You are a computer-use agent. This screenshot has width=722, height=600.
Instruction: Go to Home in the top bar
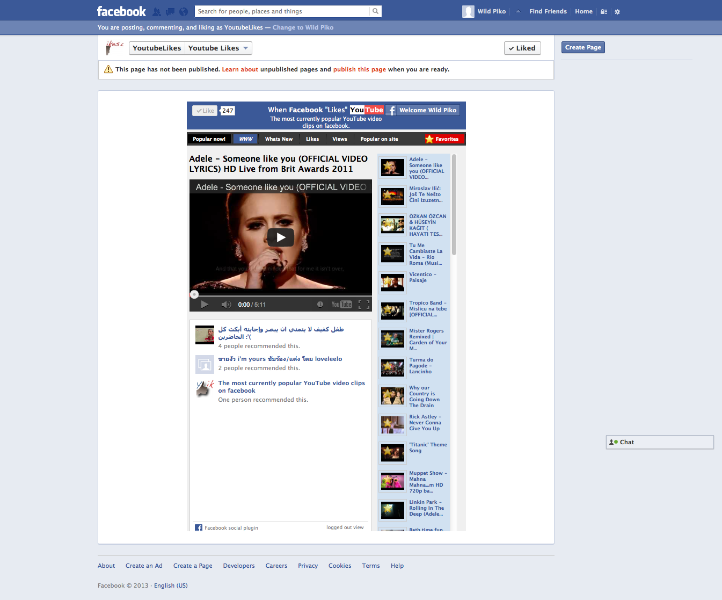click(583, 12)
